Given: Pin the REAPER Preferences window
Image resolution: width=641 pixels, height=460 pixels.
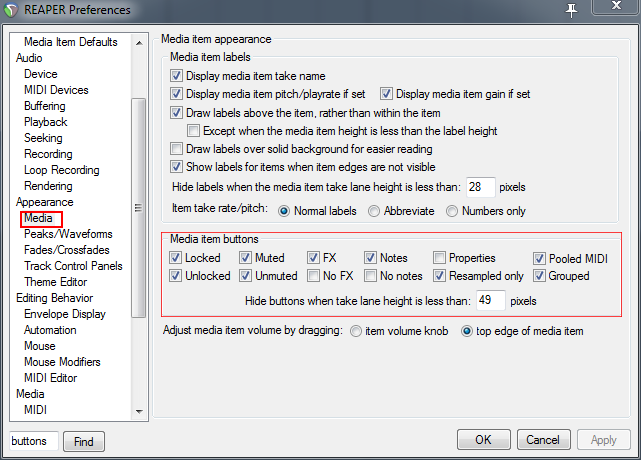Looking at the screenshot, I should (x=572, y=9).
